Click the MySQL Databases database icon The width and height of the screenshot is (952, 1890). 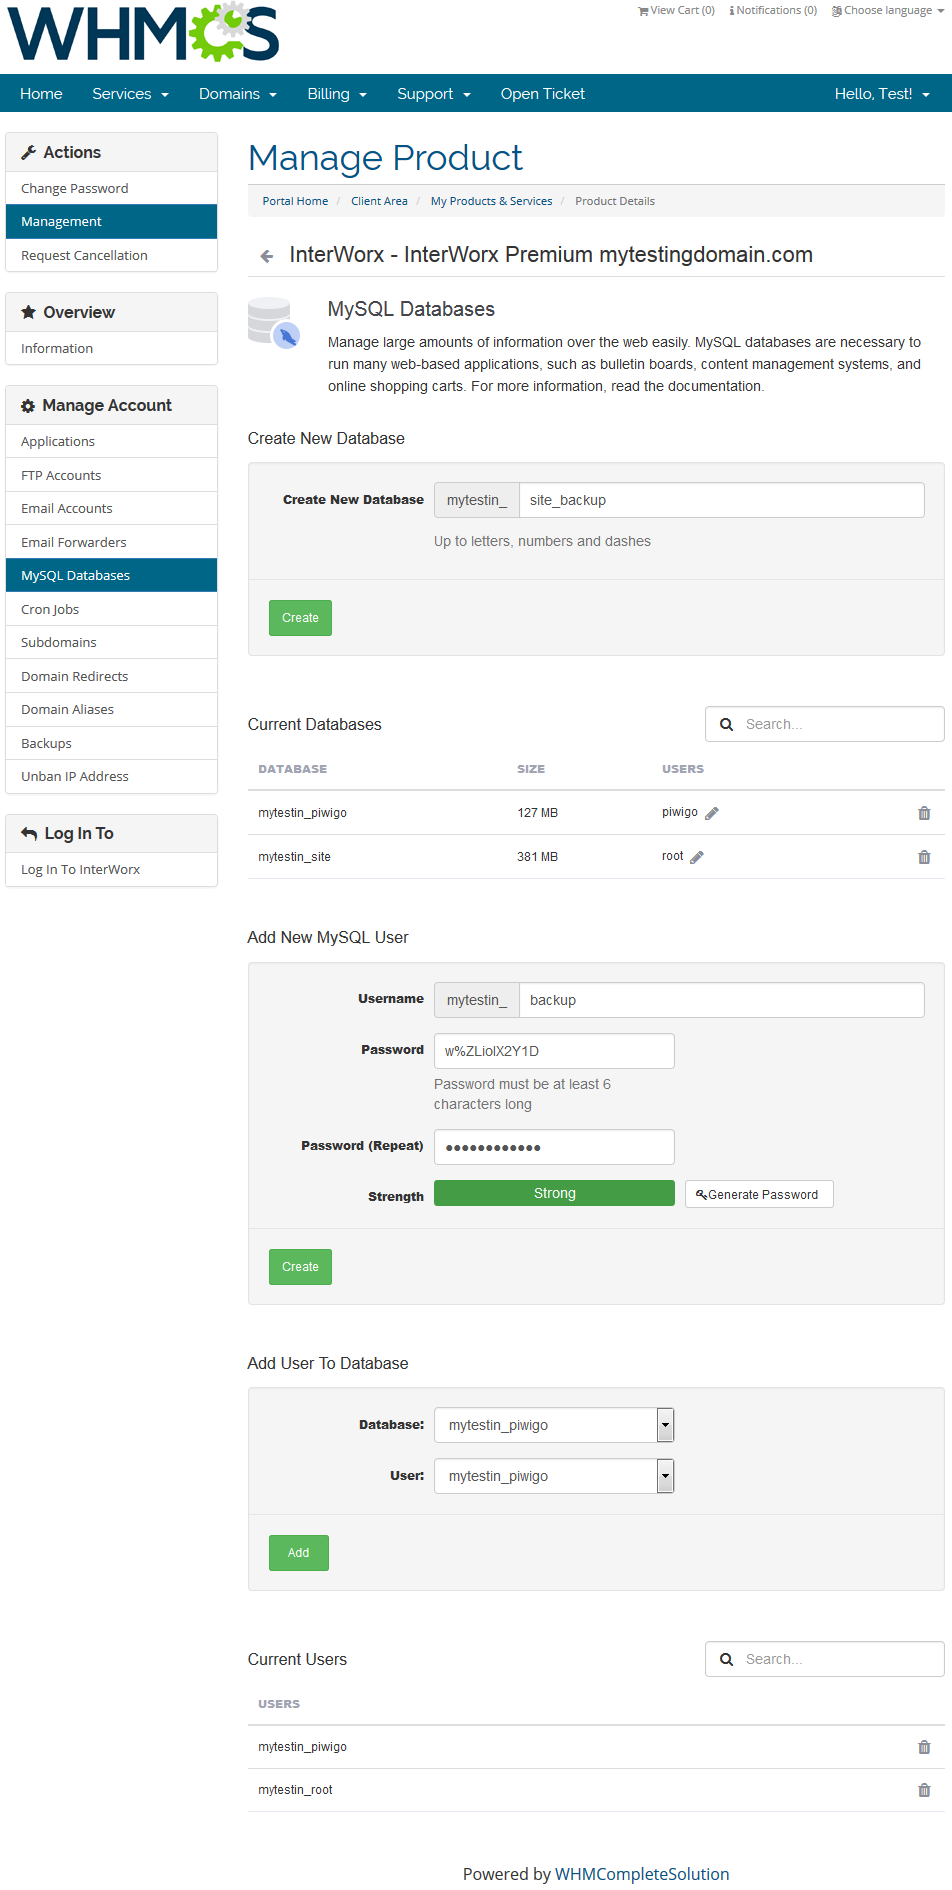[x=274, y=322]
